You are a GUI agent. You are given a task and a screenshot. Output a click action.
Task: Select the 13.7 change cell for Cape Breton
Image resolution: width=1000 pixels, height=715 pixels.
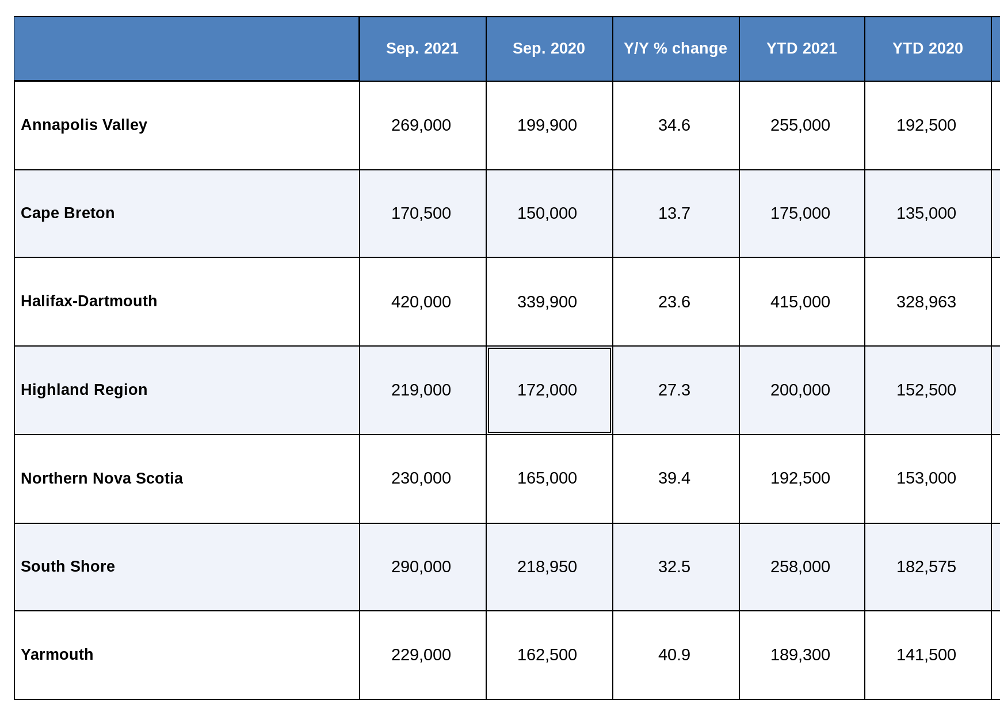point(675,214)
